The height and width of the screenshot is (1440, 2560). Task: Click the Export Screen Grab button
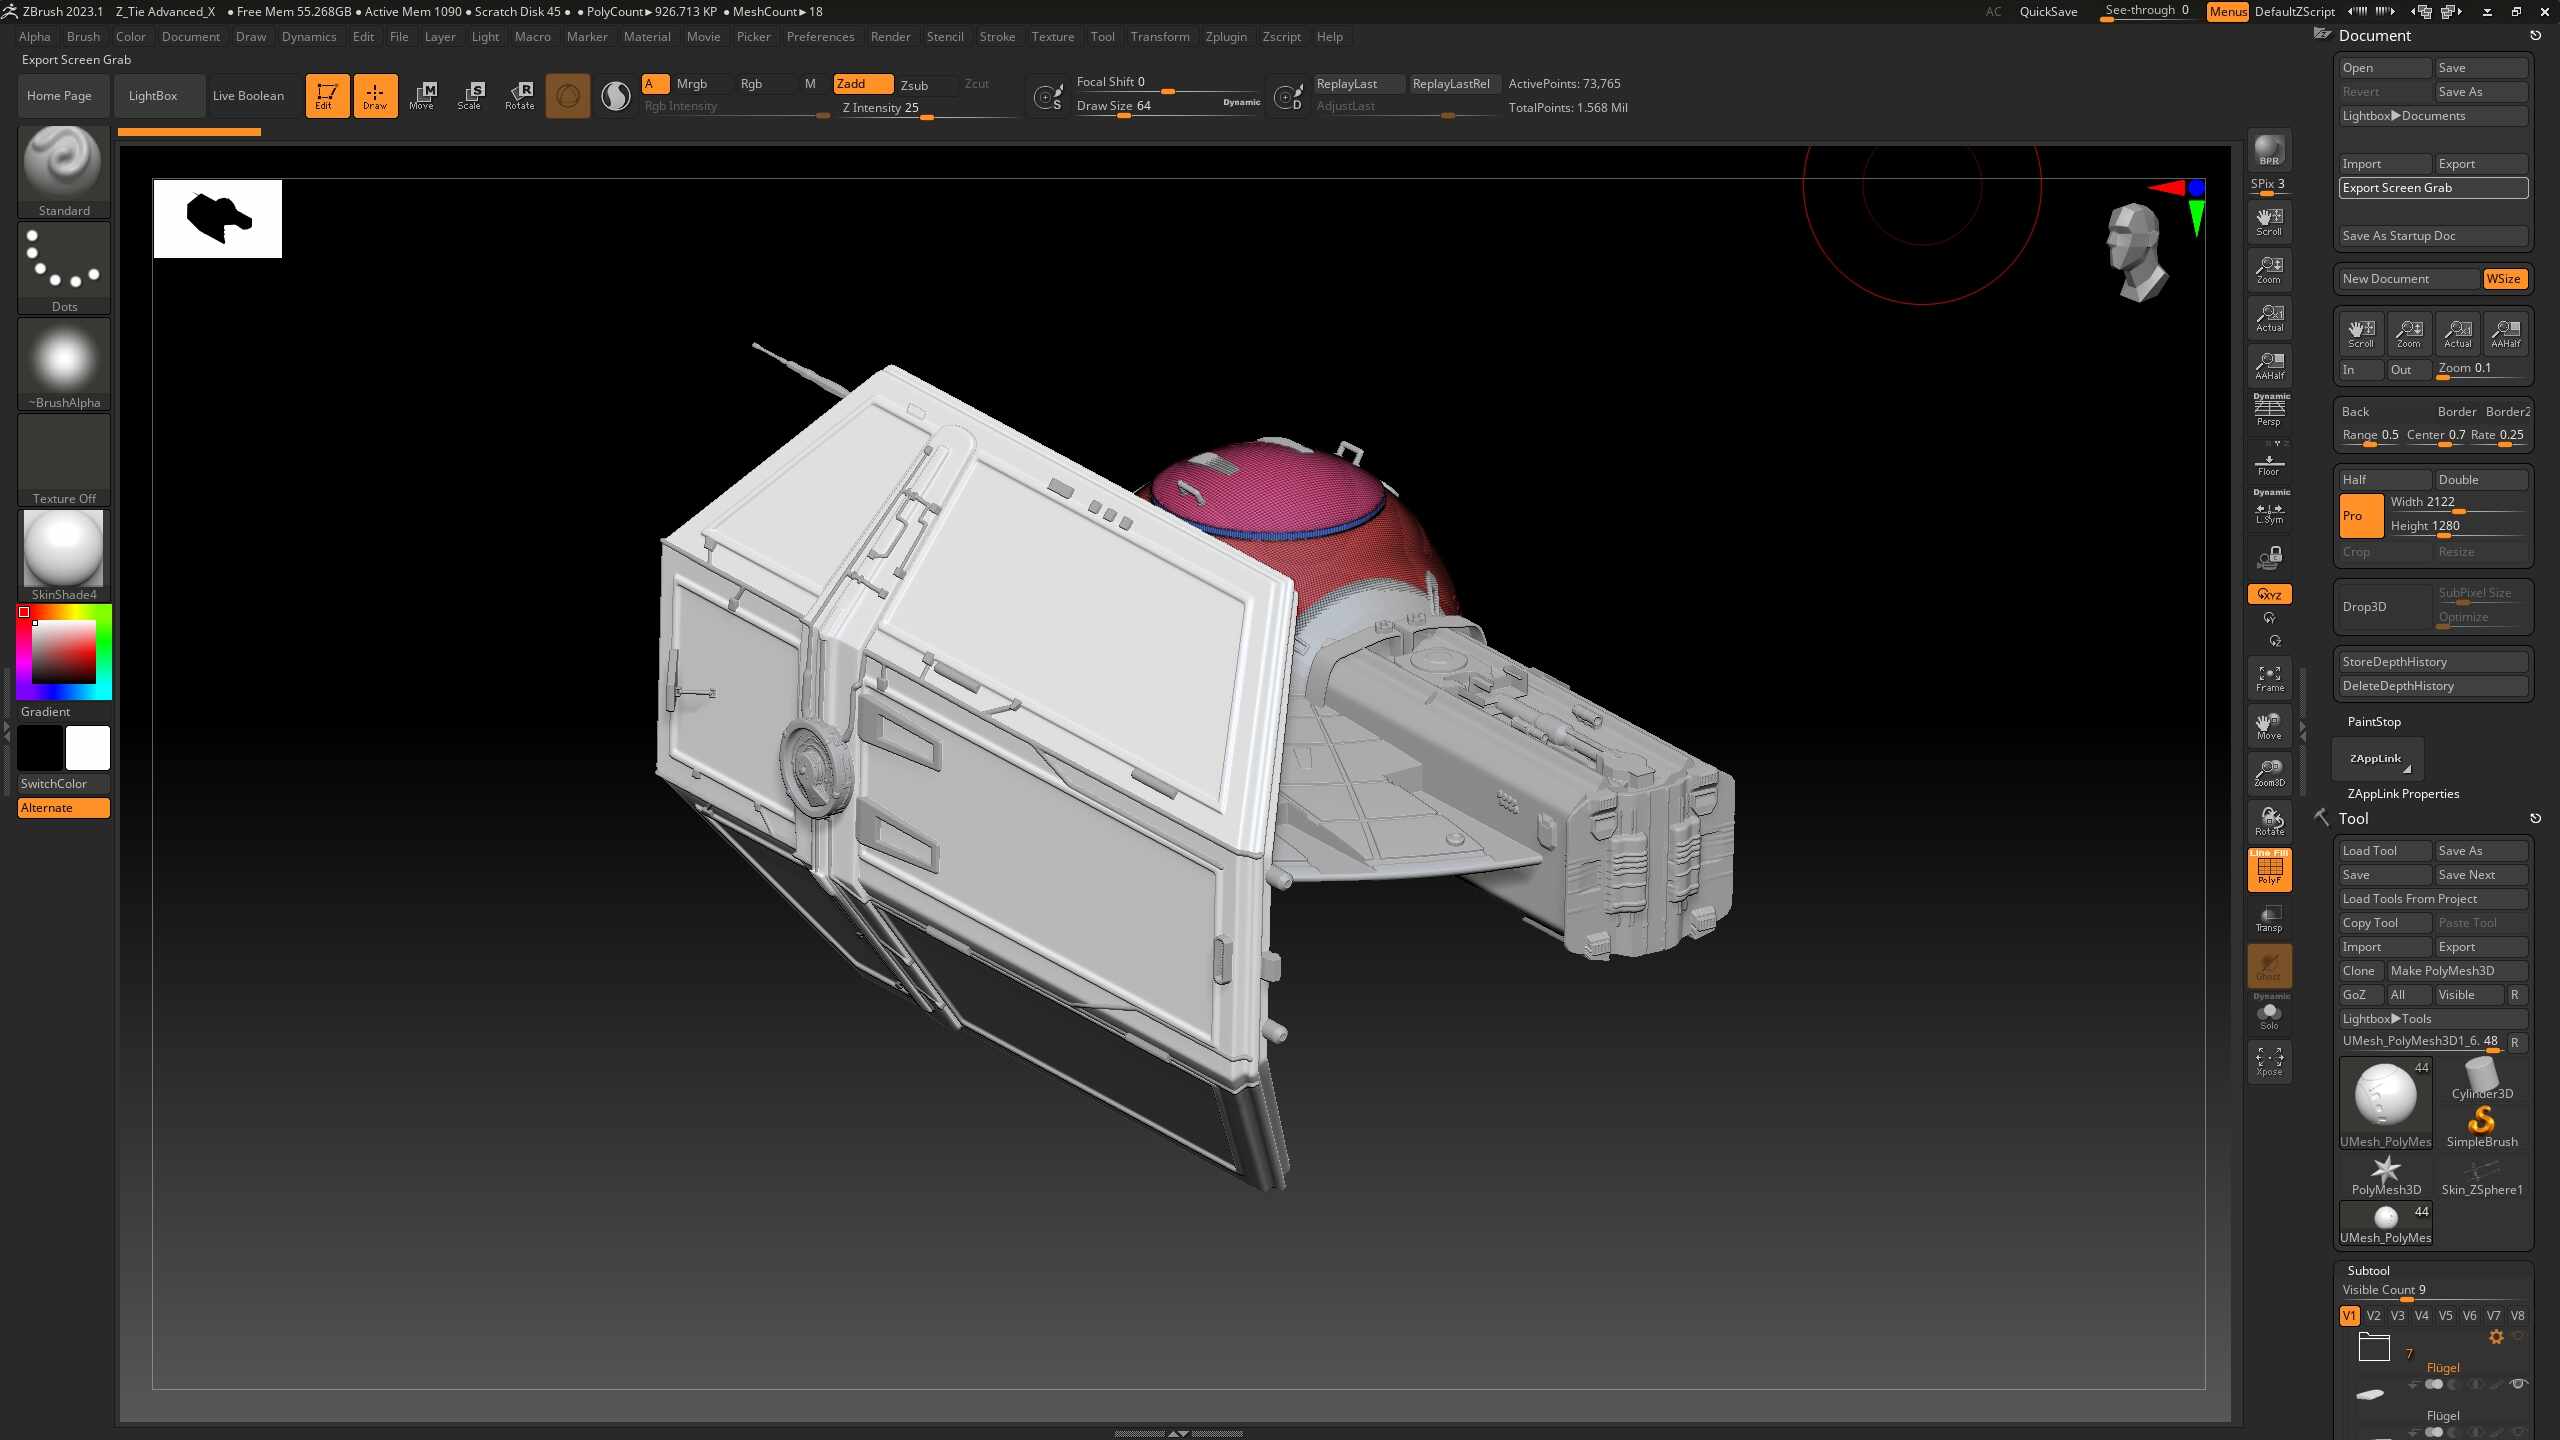point(2432,188)
